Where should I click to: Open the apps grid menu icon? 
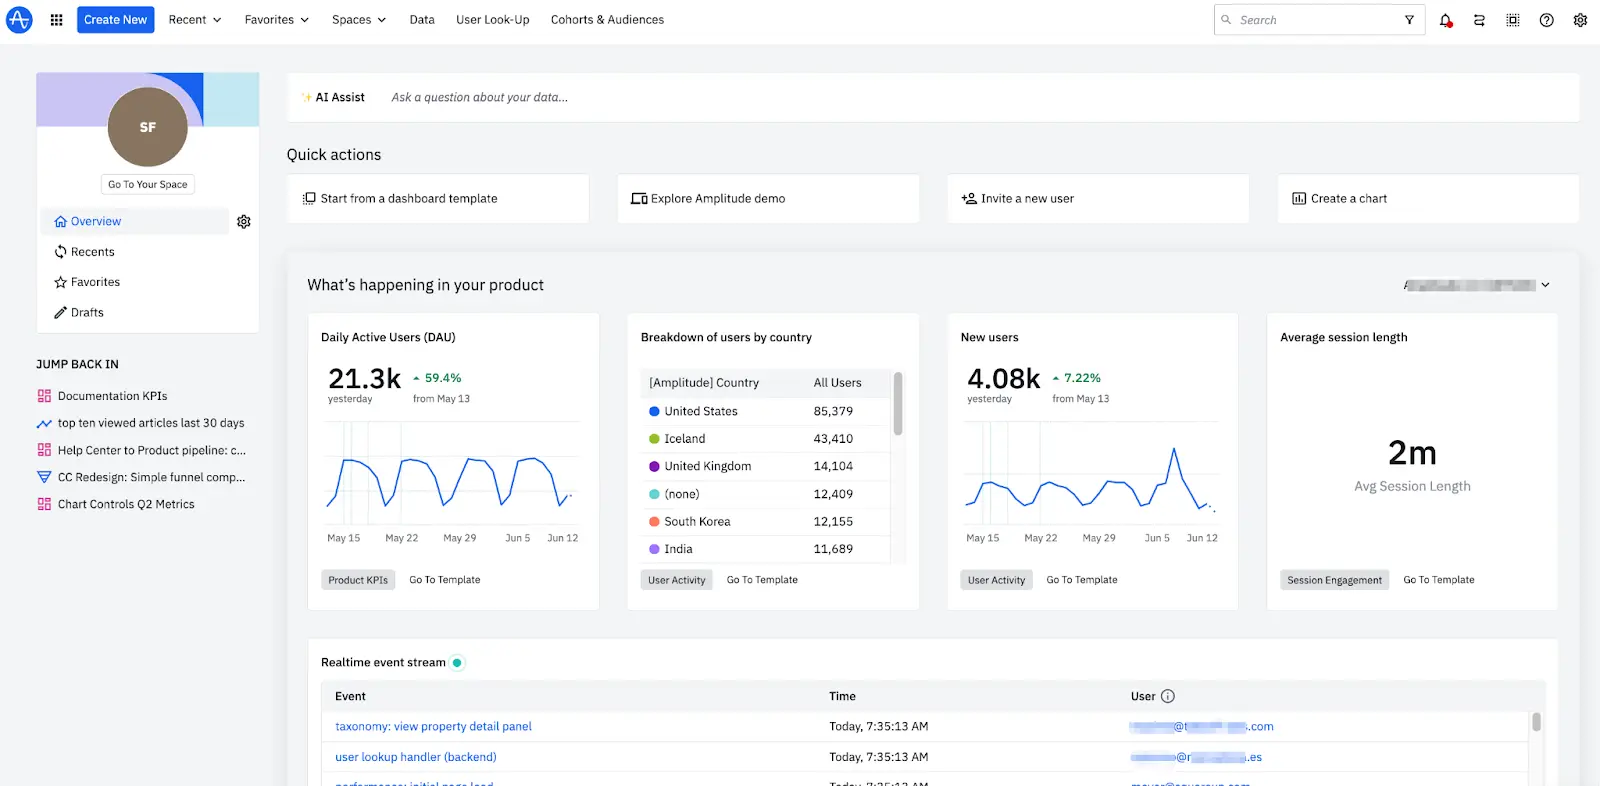pos(56,20)
